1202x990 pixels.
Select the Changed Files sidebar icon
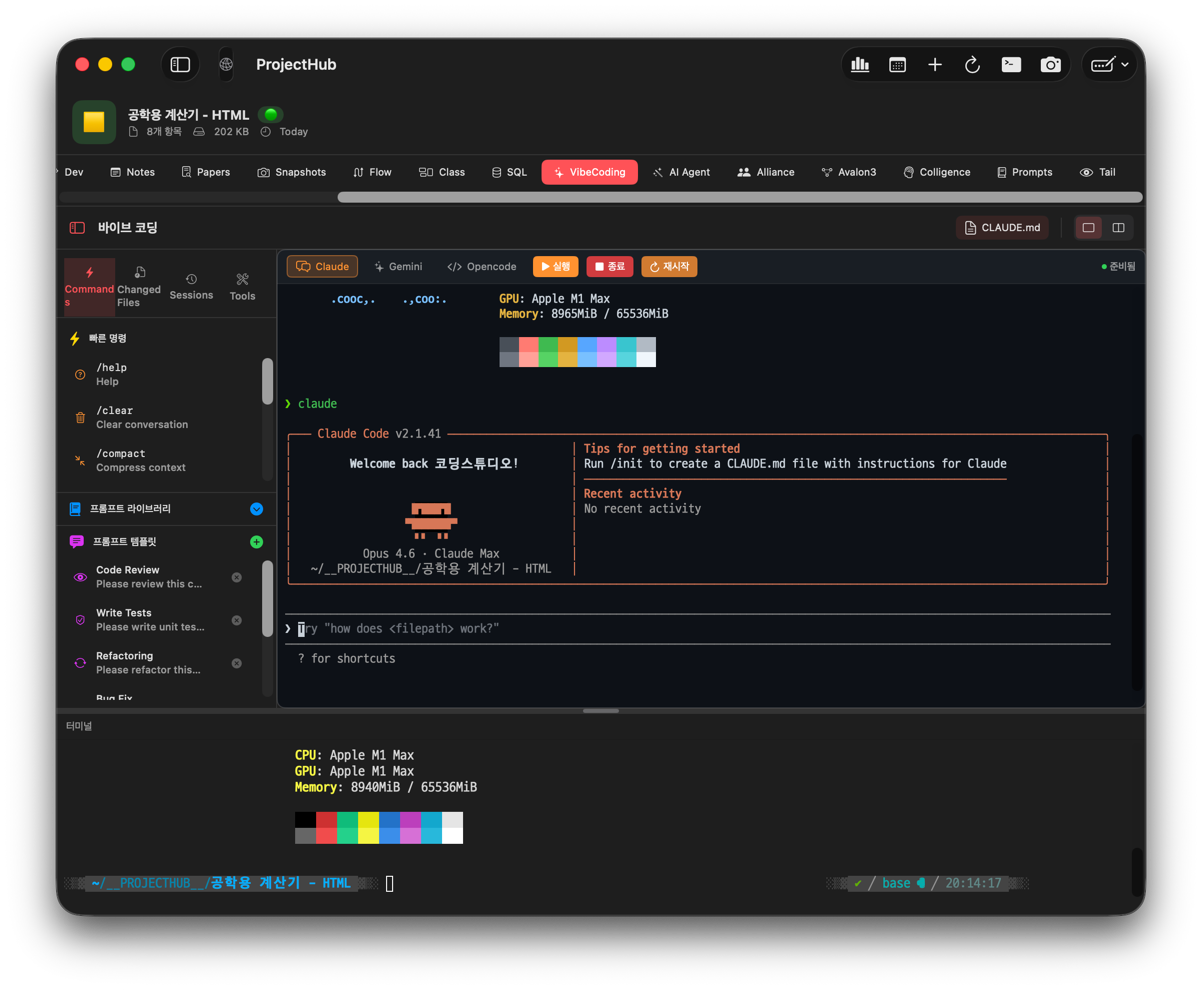139,287
